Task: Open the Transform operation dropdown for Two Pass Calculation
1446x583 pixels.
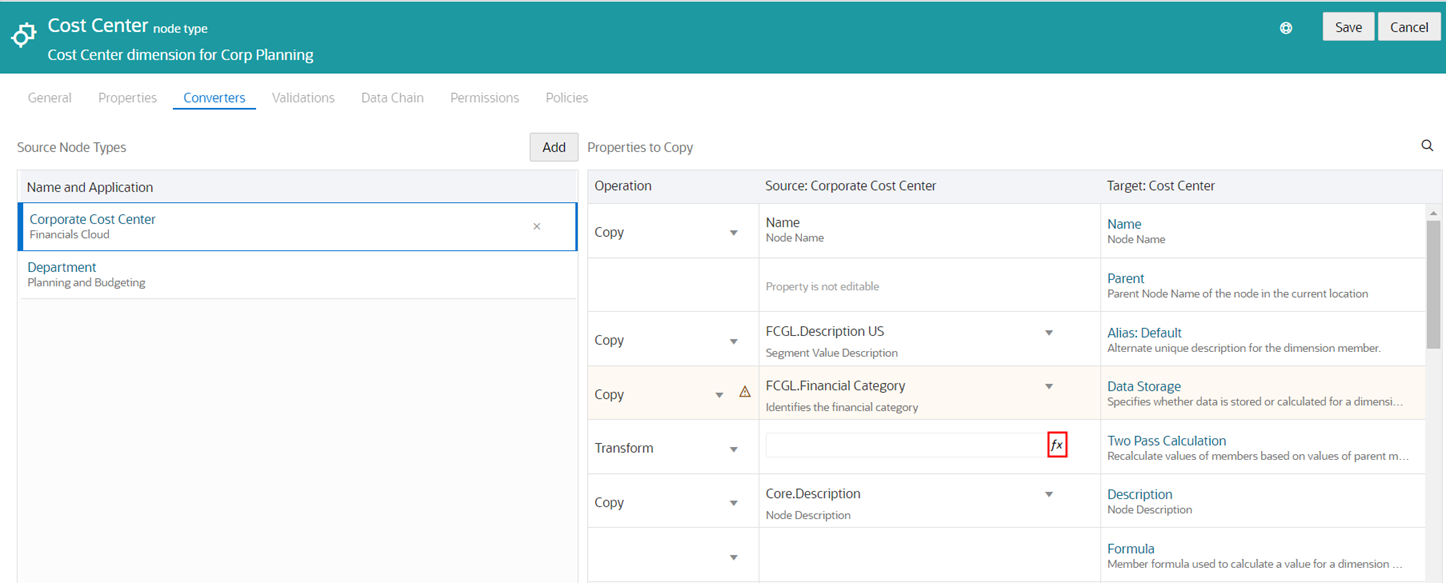Action: click(x=733, y=449)
